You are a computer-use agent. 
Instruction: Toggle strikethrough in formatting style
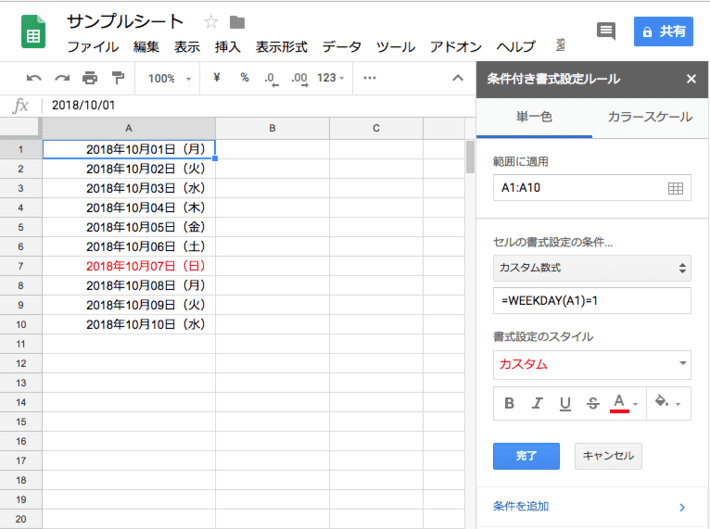593,404
